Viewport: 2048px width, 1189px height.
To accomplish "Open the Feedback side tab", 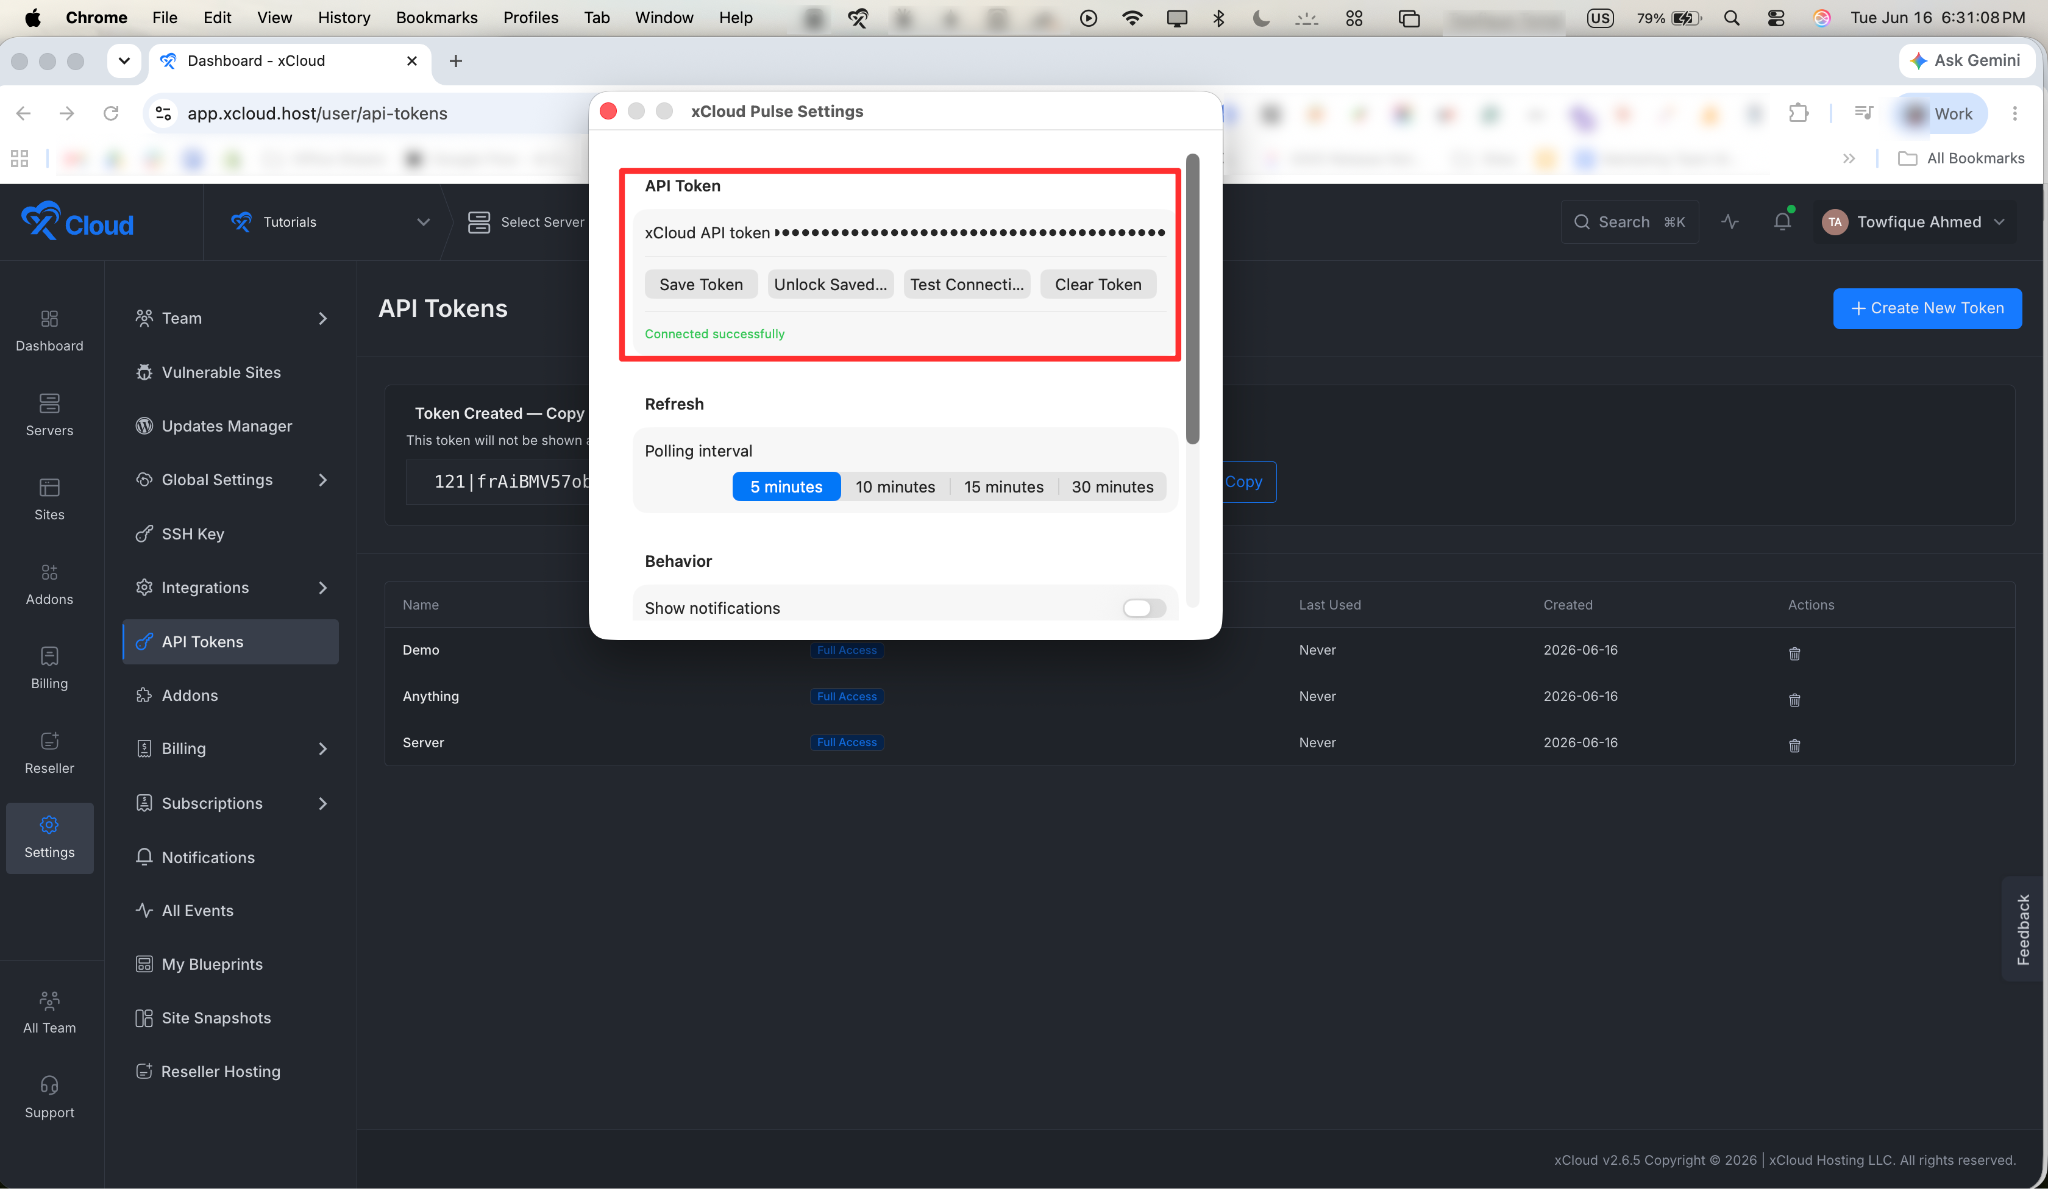I will tap(2023, 929).
